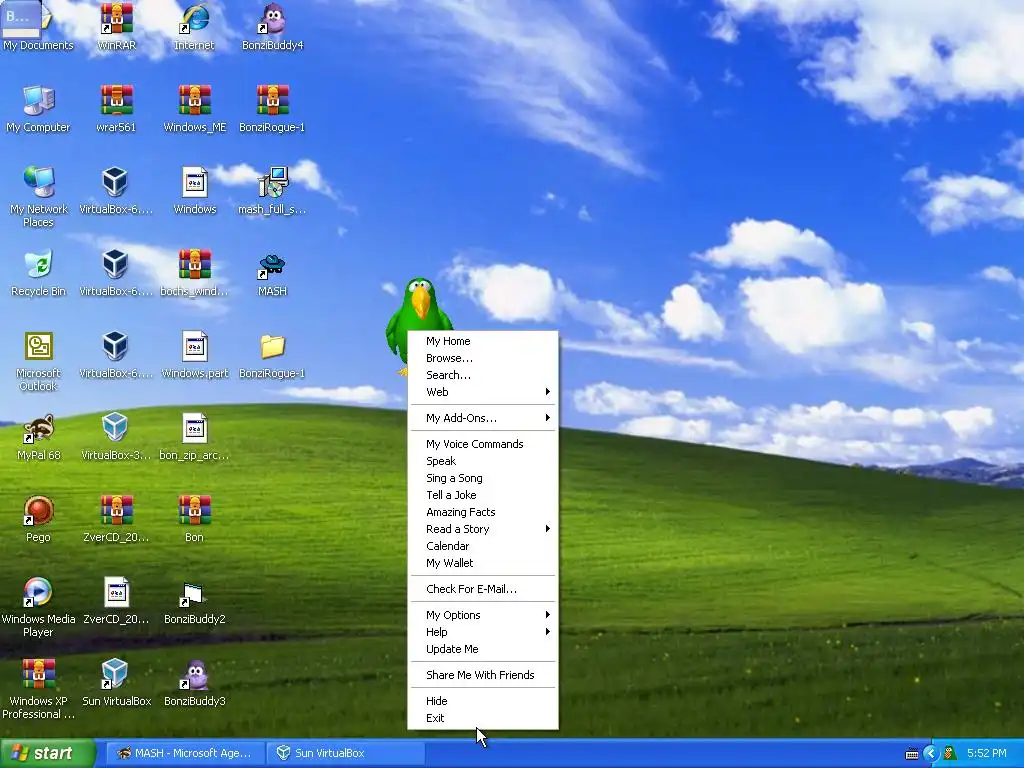Select the BonziRogue-1 folder icon

(272, 347)
